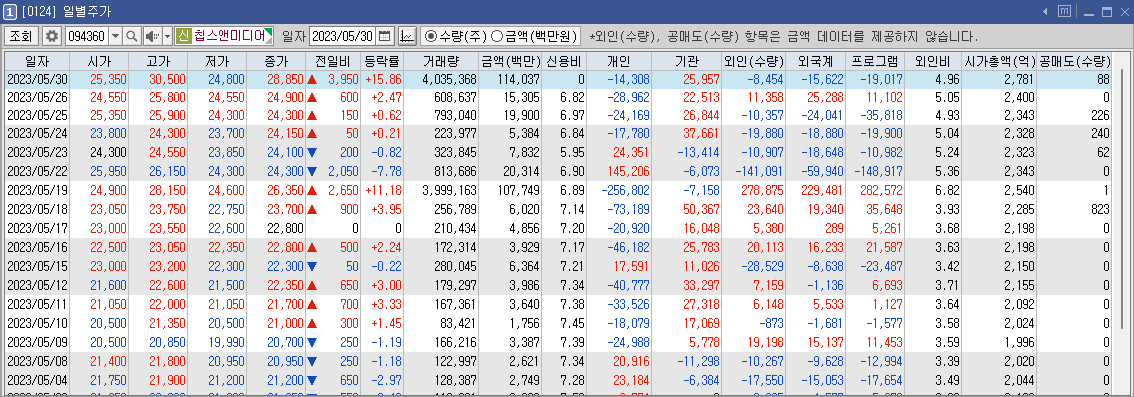Click the 거래량 column header
The width and height of the screenshot is (1134, 397).
click(440, 61)
